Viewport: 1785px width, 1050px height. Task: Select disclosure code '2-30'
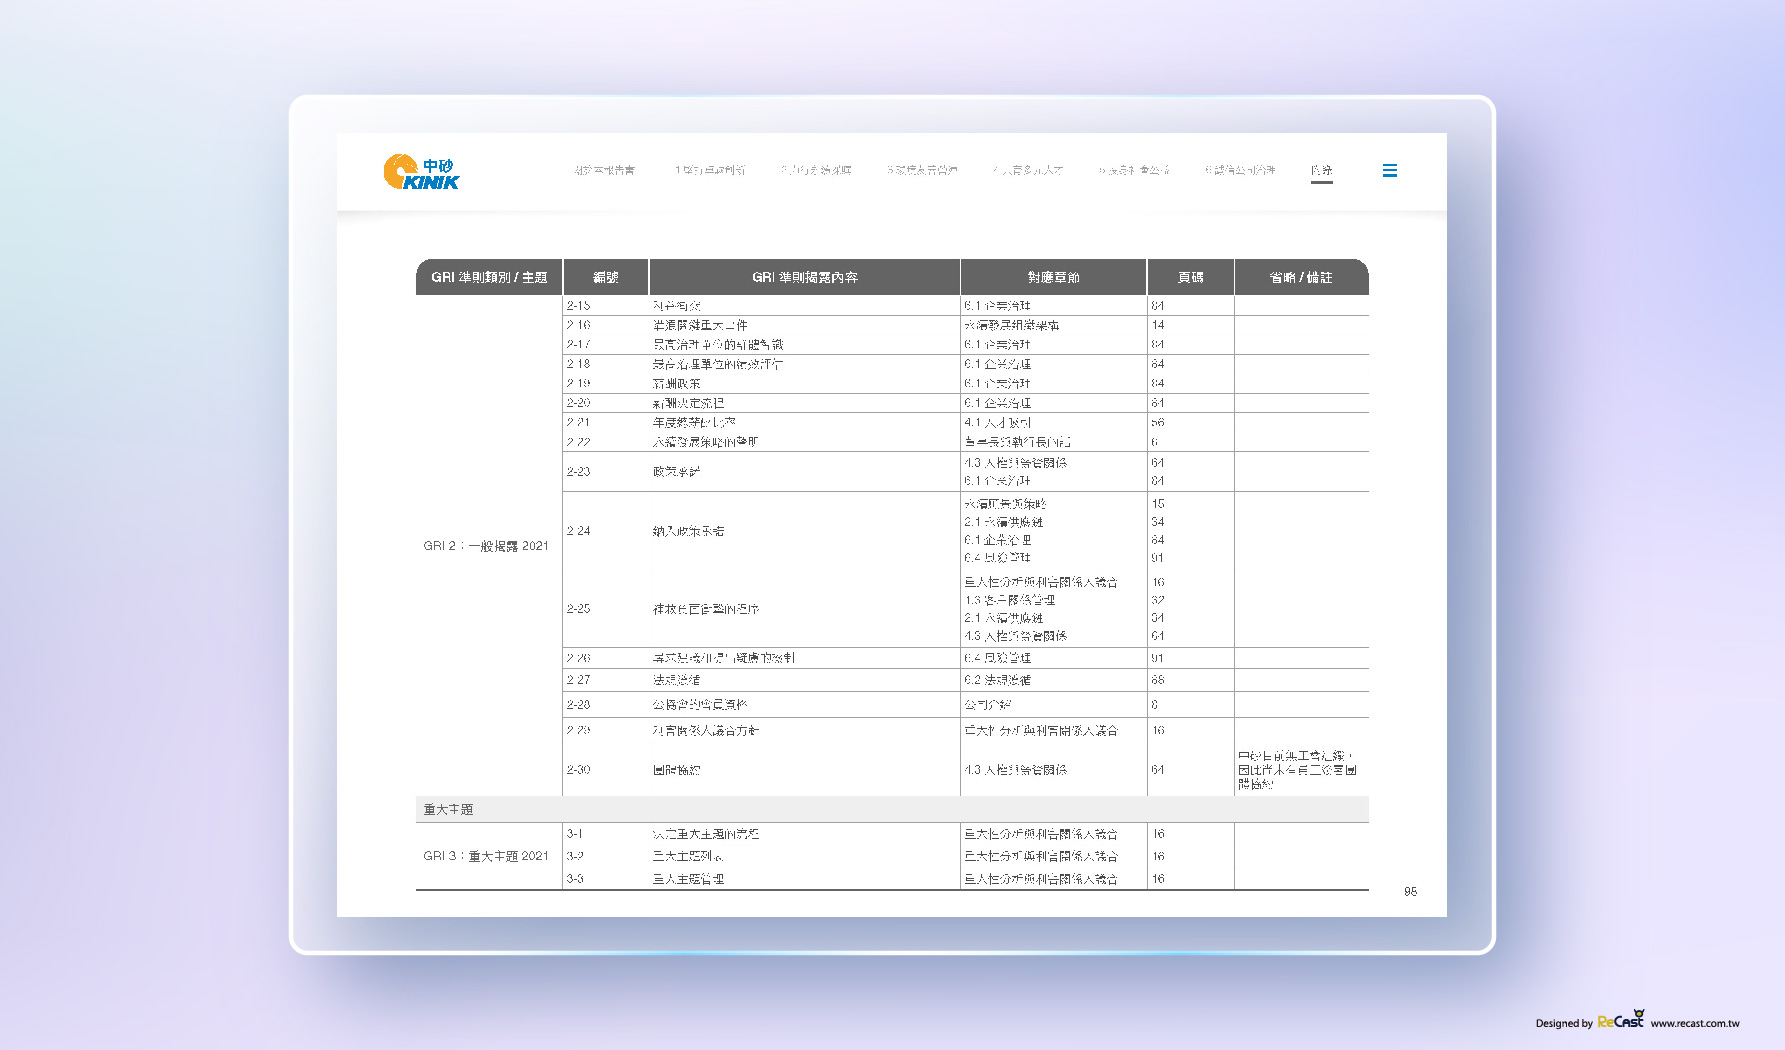coord(578,770)
